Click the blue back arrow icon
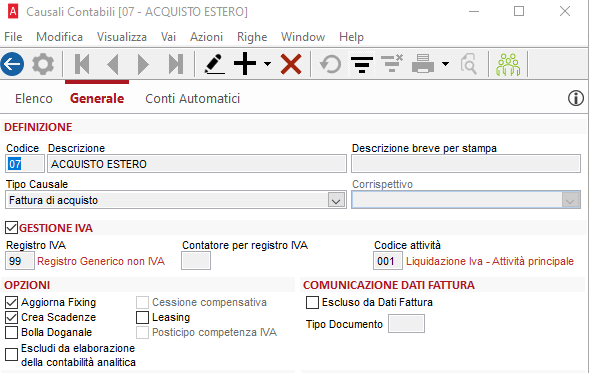Screen dimensions: 589x373 point(12,64)
